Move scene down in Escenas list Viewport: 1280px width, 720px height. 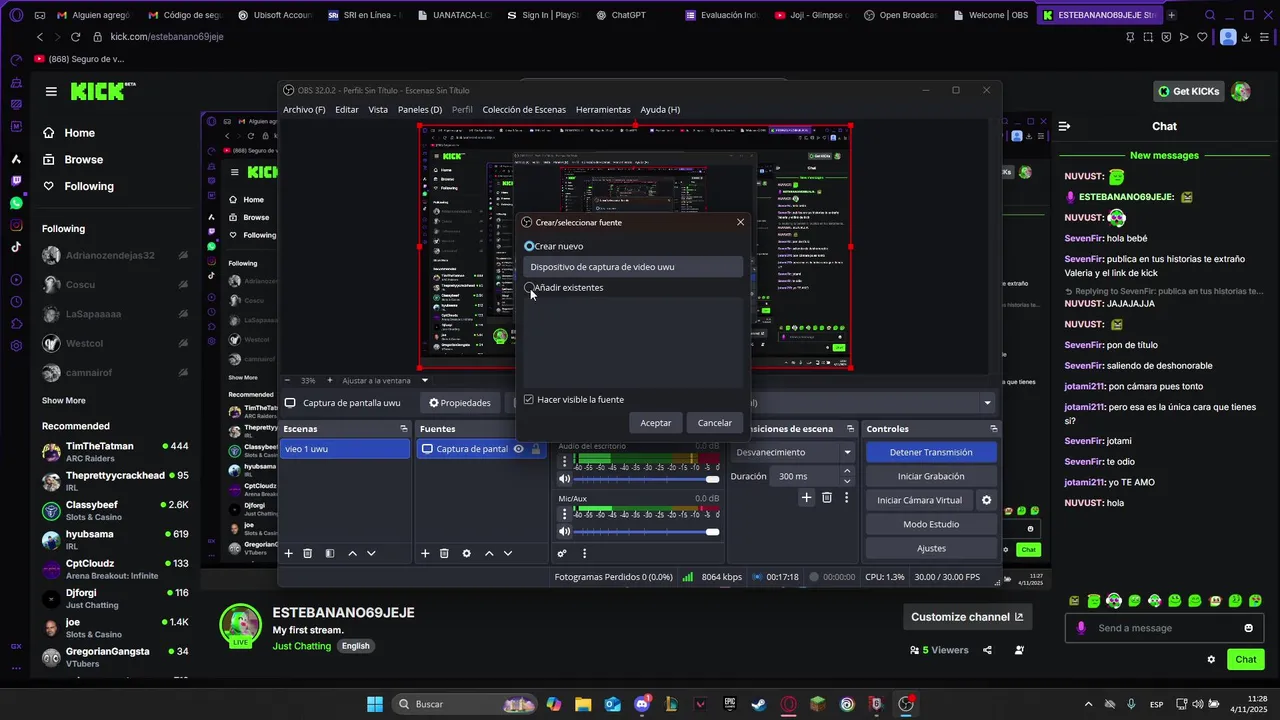coord(371,553)
